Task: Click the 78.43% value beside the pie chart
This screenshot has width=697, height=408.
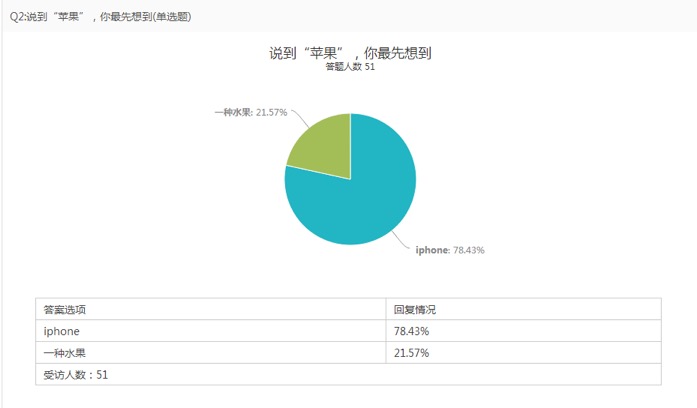Action: click(468, 250)
